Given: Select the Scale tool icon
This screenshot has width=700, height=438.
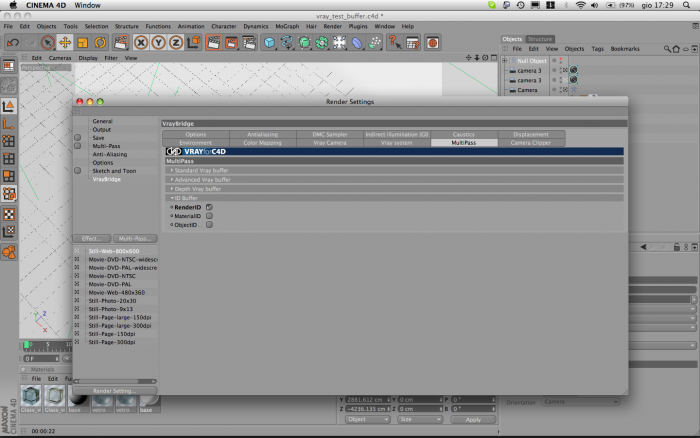Looking at the screenshot, I should (x=83, y=42).
